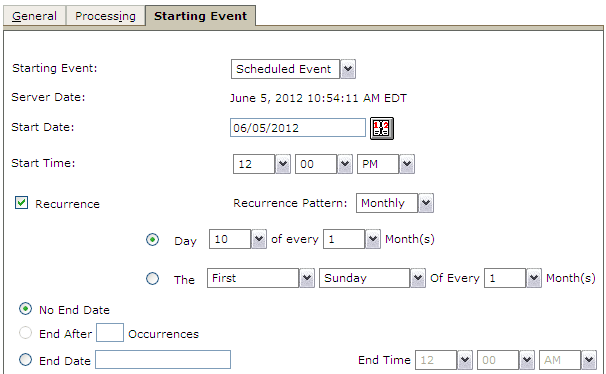The height and width of the screenshot is (374, 606).
Task: Open the Day number dropdown showing 10
Action: coord(238,239)
